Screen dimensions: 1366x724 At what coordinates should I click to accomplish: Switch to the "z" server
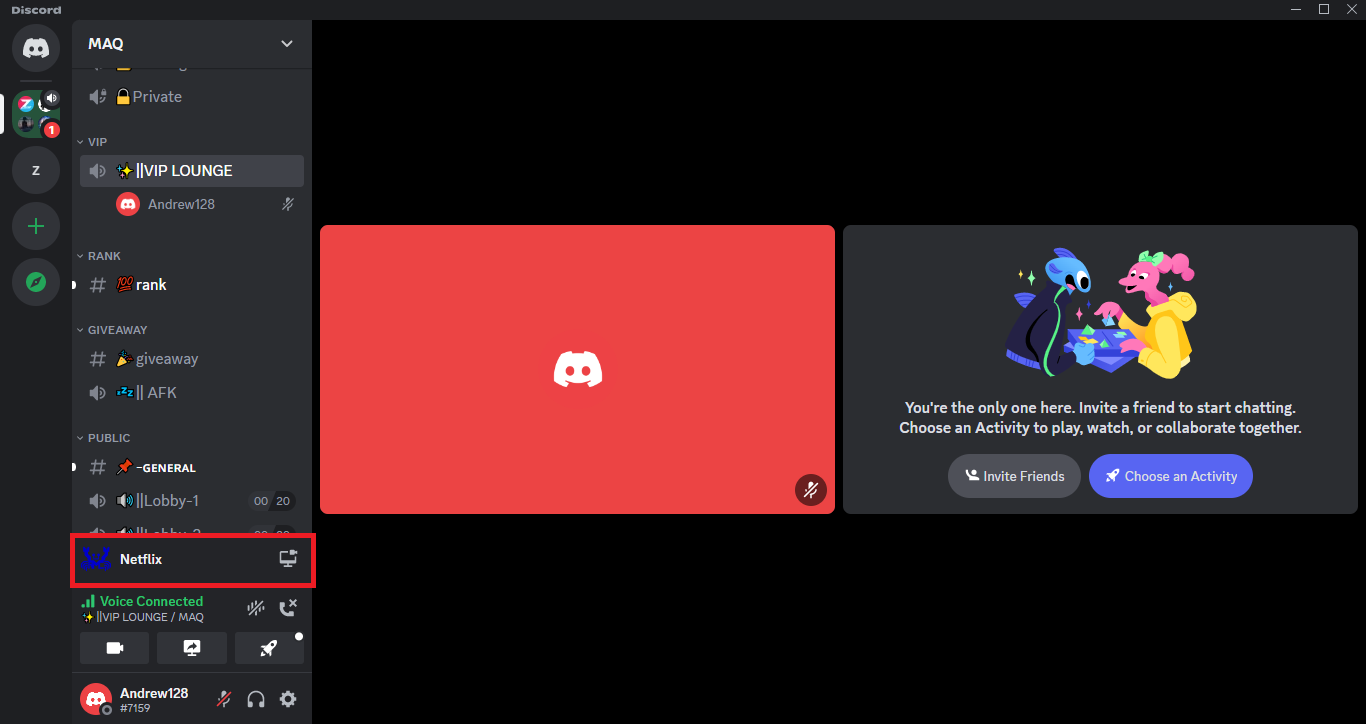36,170
